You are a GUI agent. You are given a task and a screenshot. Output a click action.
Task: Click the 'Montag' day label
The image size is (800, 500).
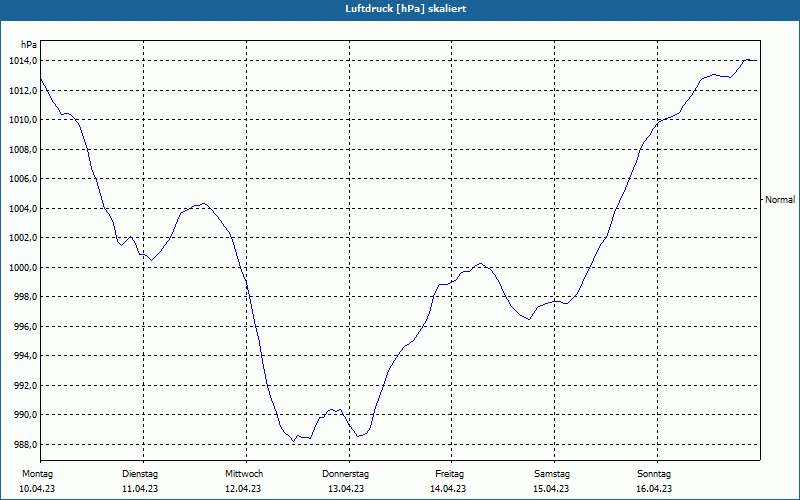37,474
